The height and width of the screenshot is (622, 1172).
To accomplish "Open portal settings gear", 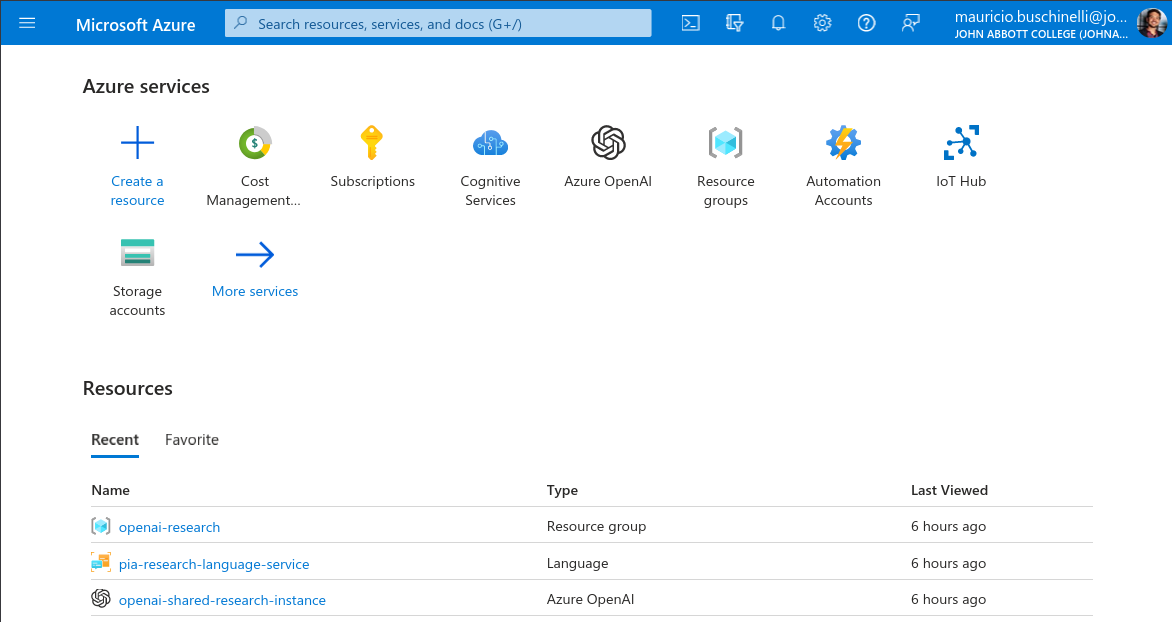I will pos(822,23).
